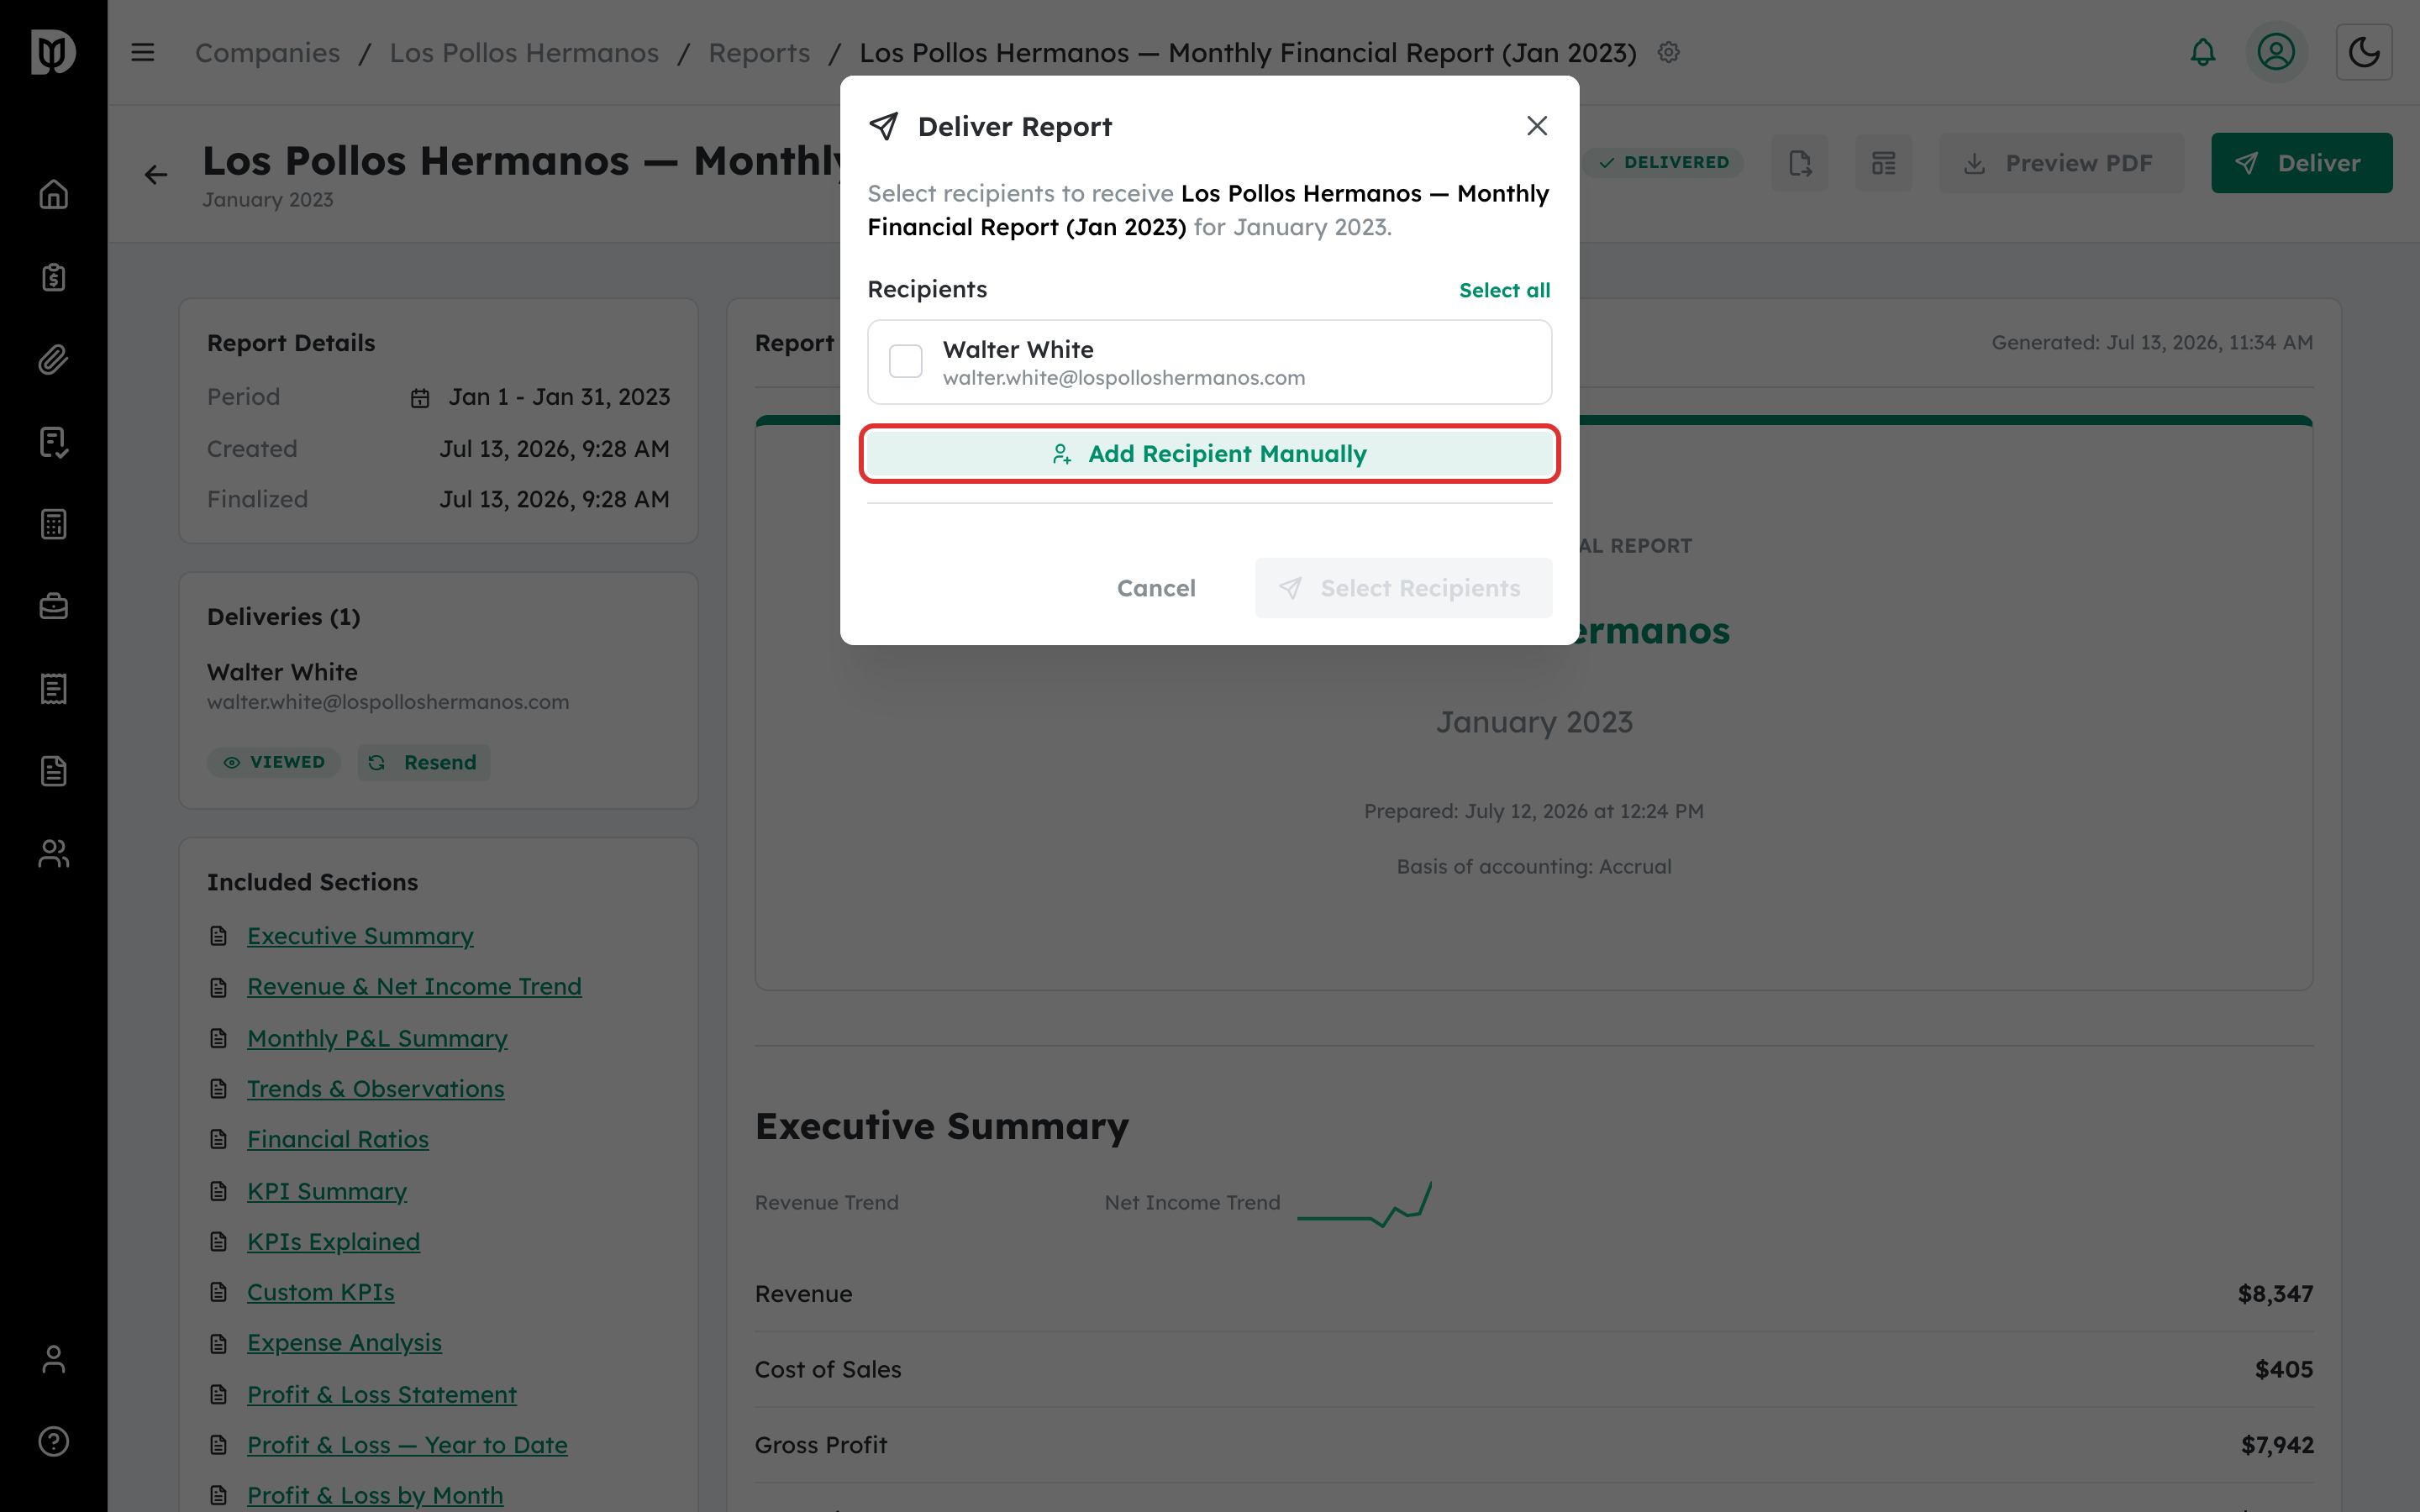
Task: Open the clipboard dollar sidebar icon
Action: pyautogui.click(x=53, y=277)
